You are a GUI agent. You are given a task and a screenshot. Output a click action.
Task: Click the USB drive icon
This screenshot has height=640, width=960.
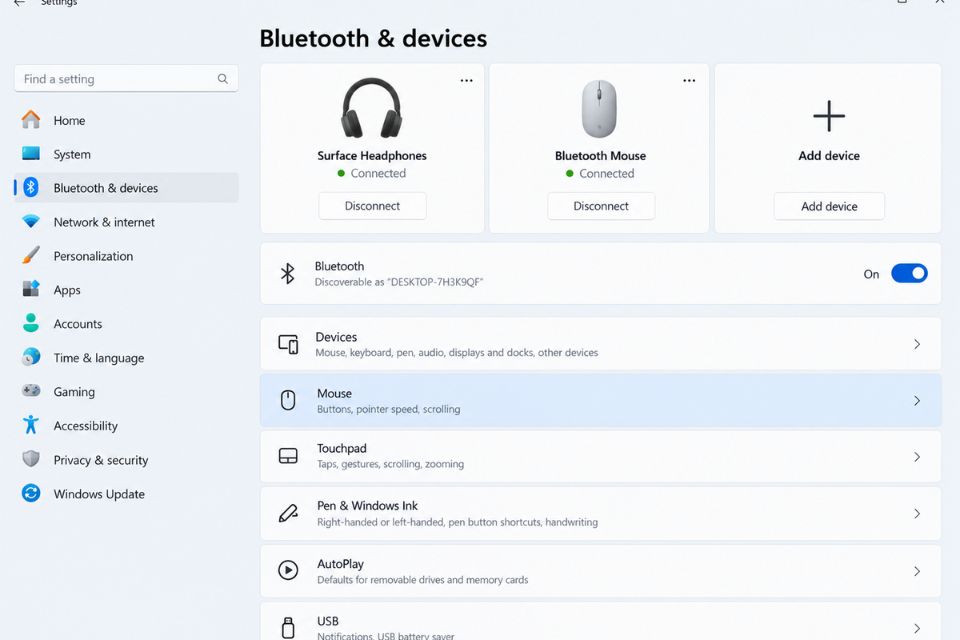(288, 628)
